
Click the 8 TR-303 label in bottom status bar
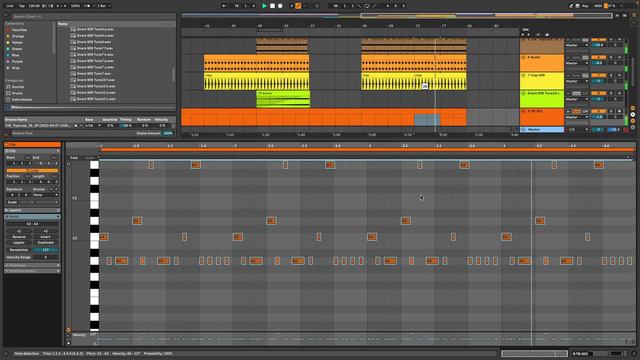point(580,353)
